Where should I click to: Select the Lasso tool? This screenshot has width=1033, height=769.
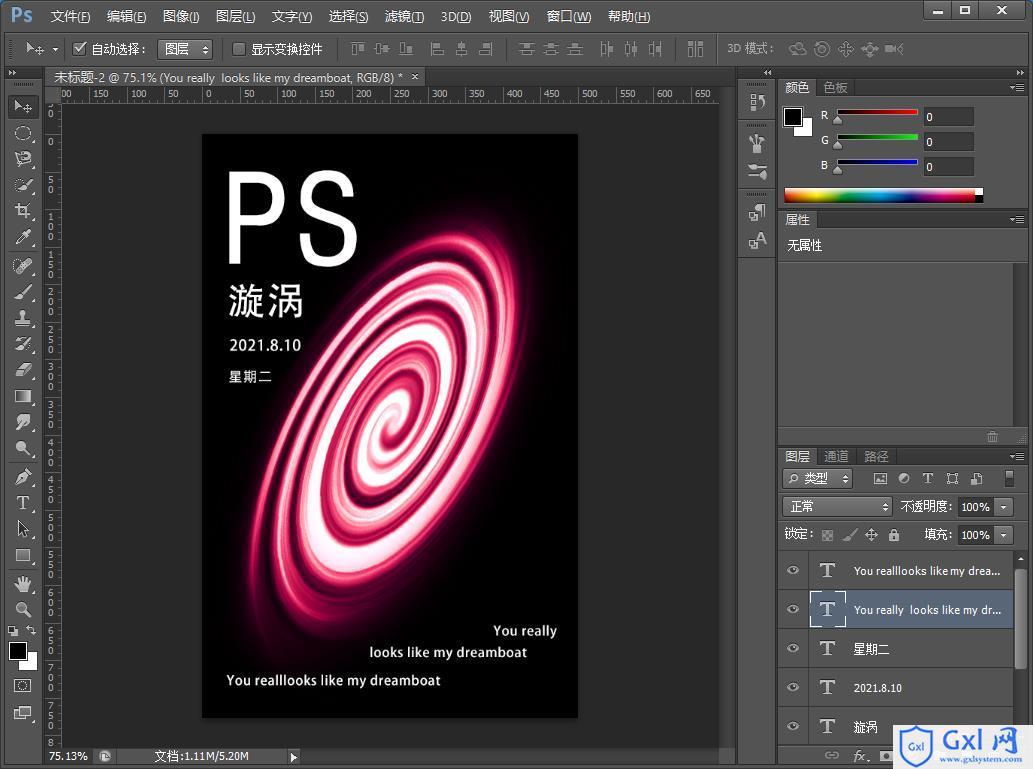(x=23, y=159)
